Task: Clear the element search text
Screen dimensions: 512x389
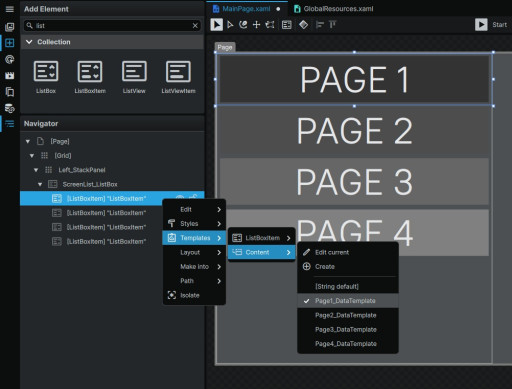Action: pyautogui.click(x=195, y=26)
